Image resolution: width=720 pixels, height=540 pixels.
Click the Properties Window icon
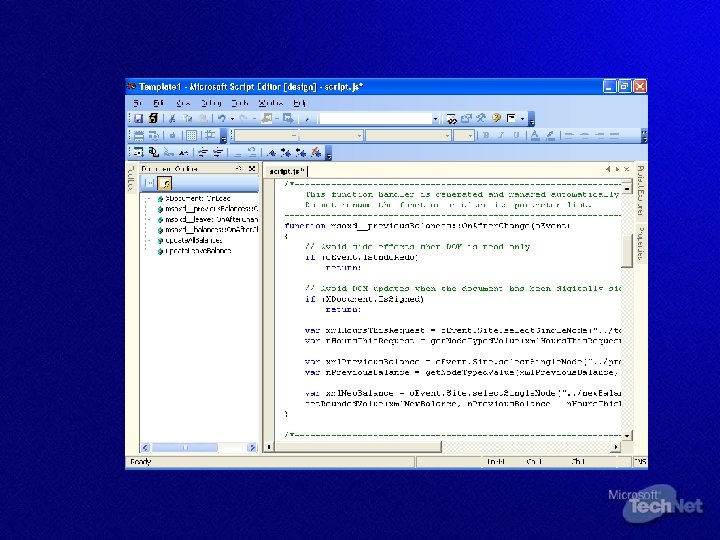(467, 118)
